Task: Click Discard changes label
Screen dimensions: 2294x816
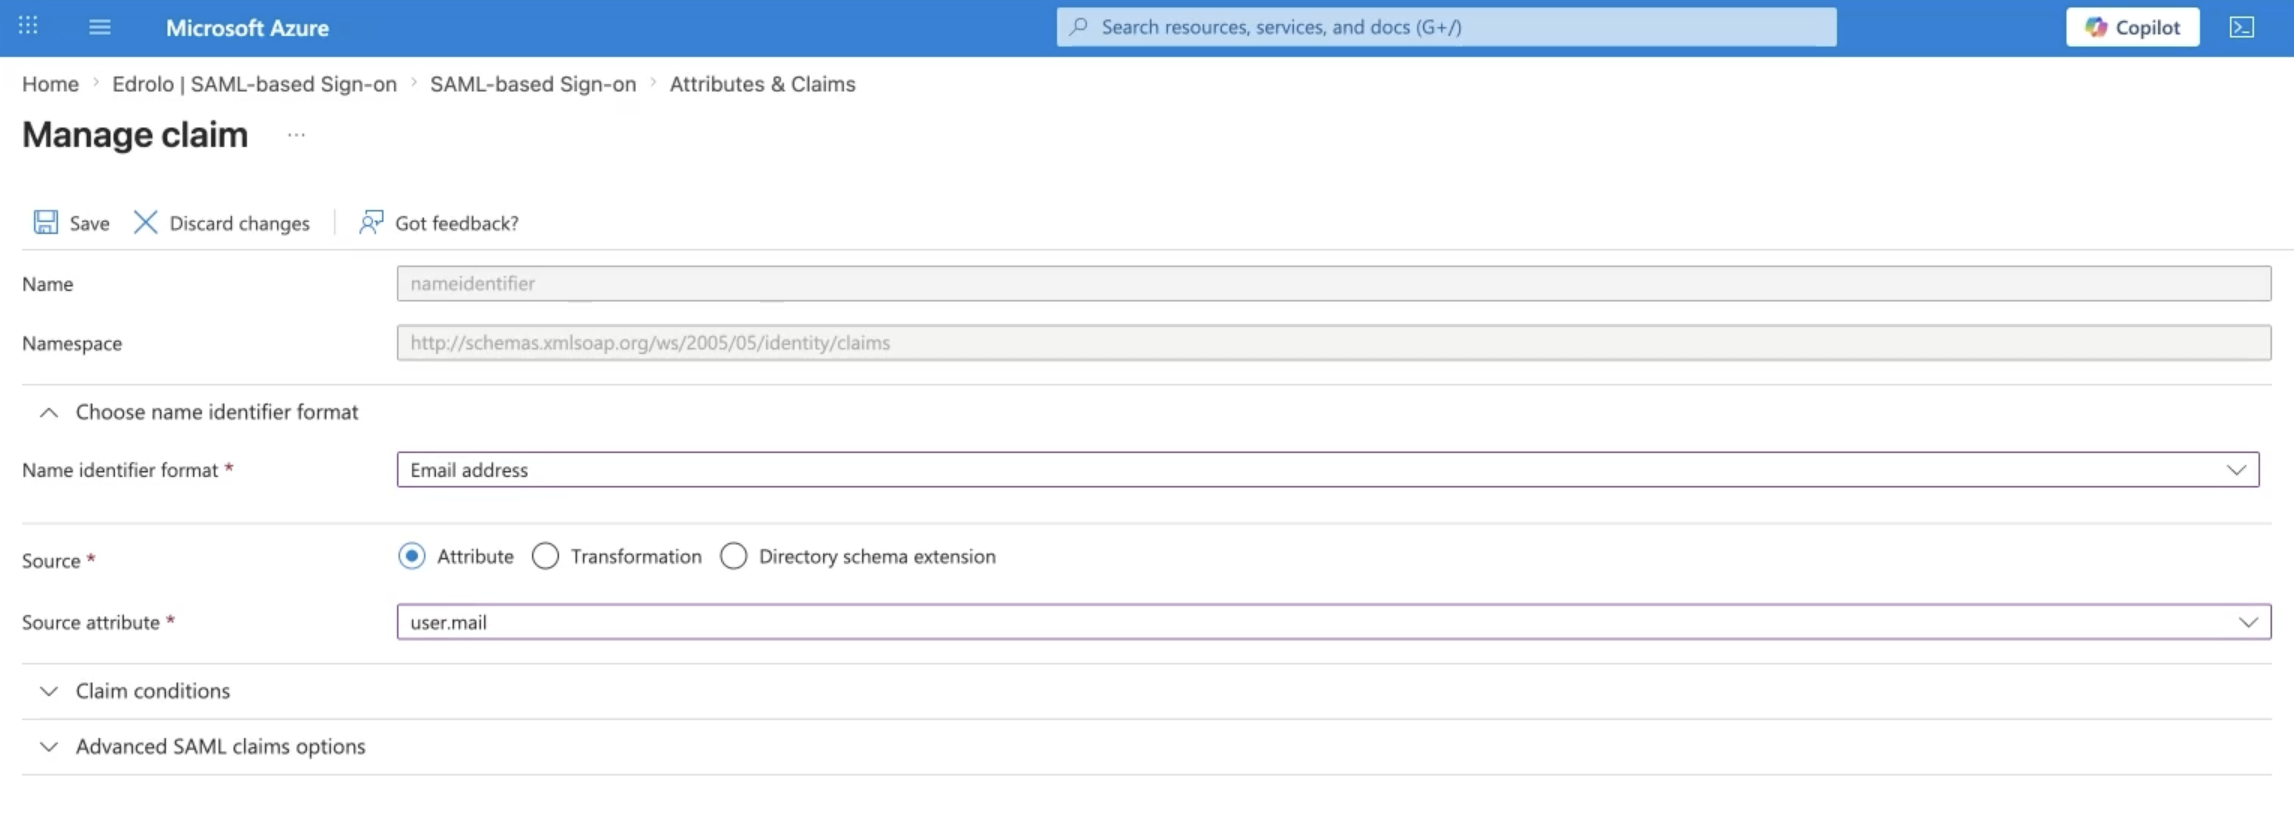Action: [239, 223]
